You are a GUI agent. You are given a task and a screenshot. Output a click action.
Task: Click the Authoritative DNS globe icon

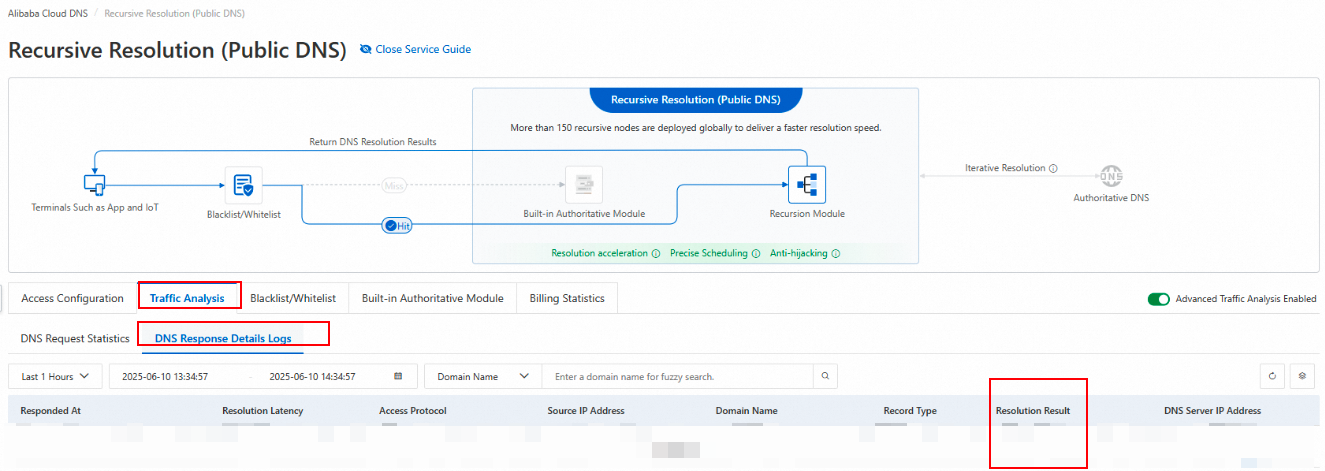click(1111, 176)
